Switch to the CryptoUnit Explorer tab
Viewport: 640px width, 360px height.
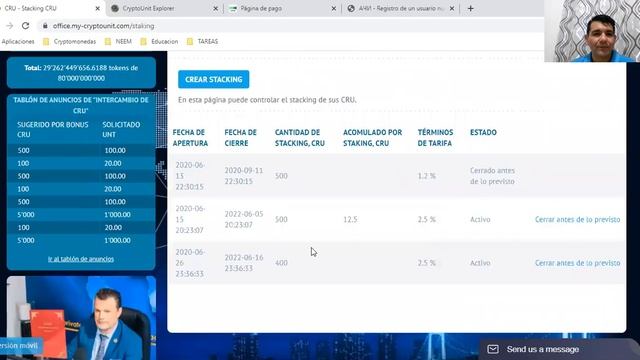(163, 8)
